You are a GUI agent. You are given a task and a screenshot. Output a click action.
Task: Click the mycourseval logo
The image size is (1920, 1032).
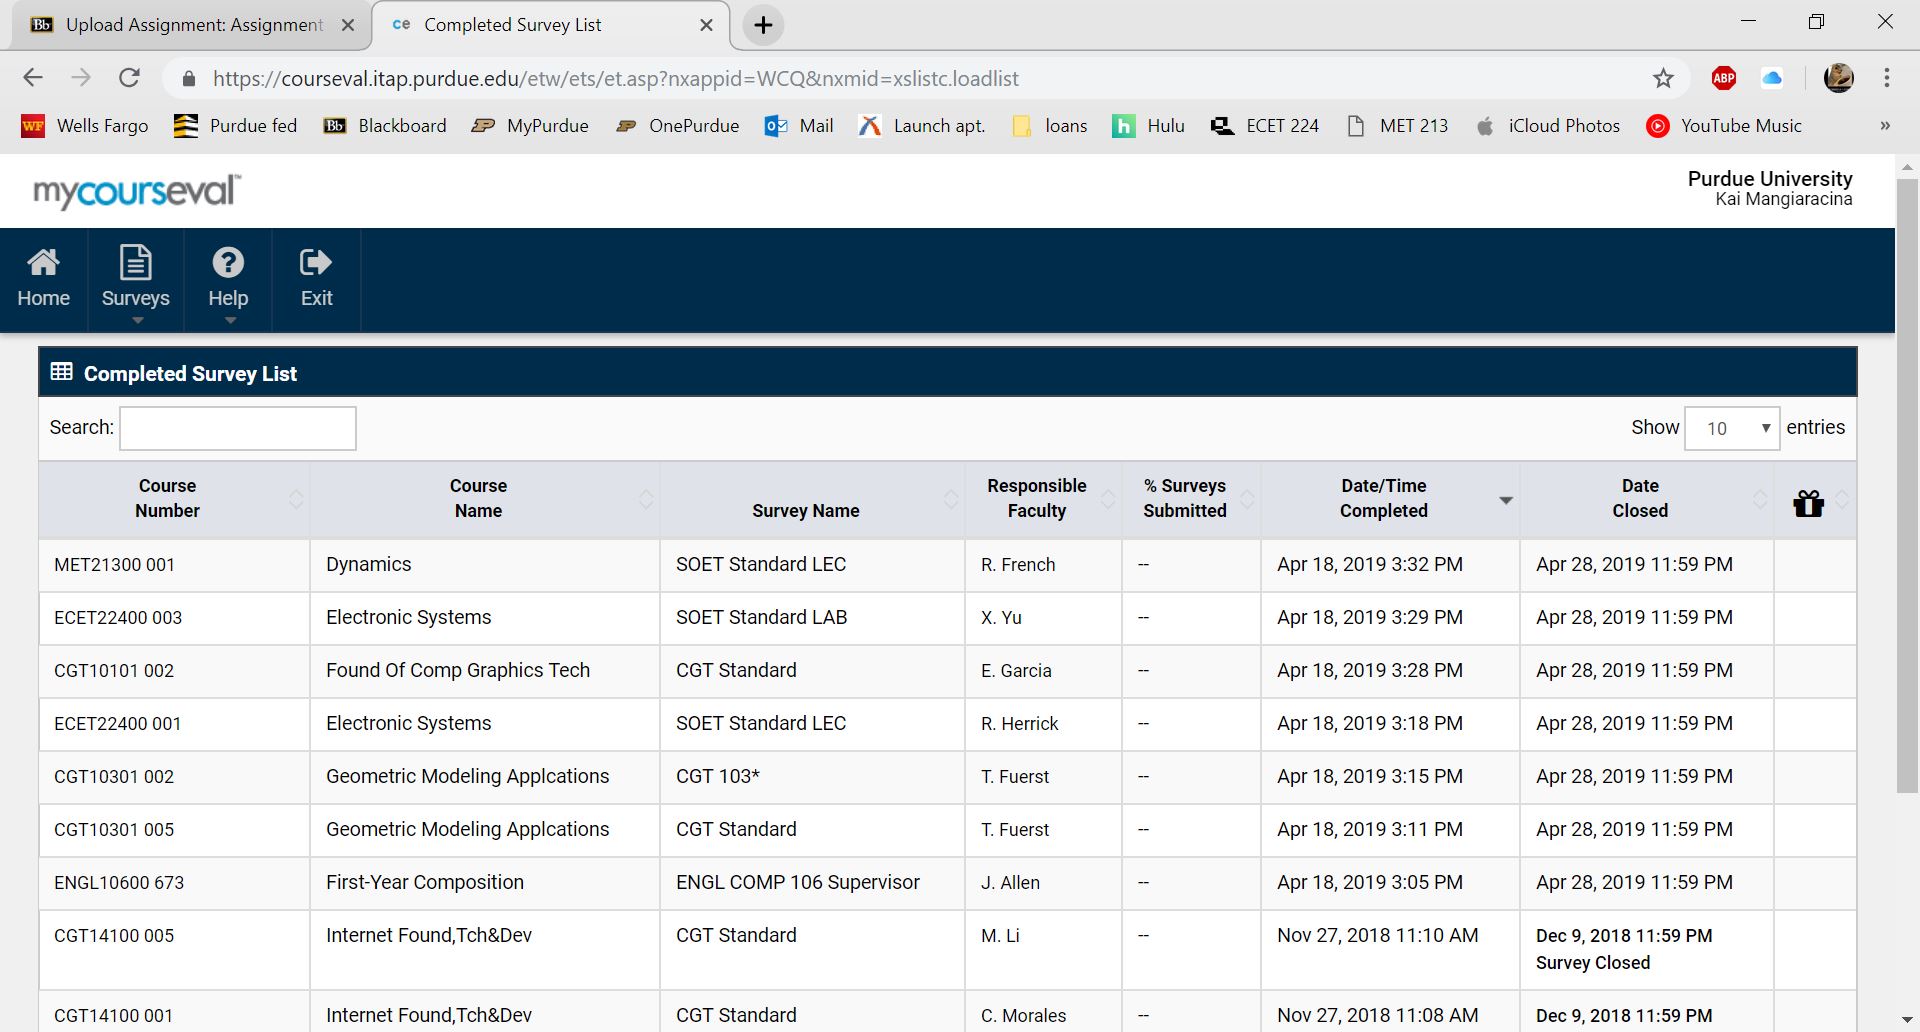point(137,191)
